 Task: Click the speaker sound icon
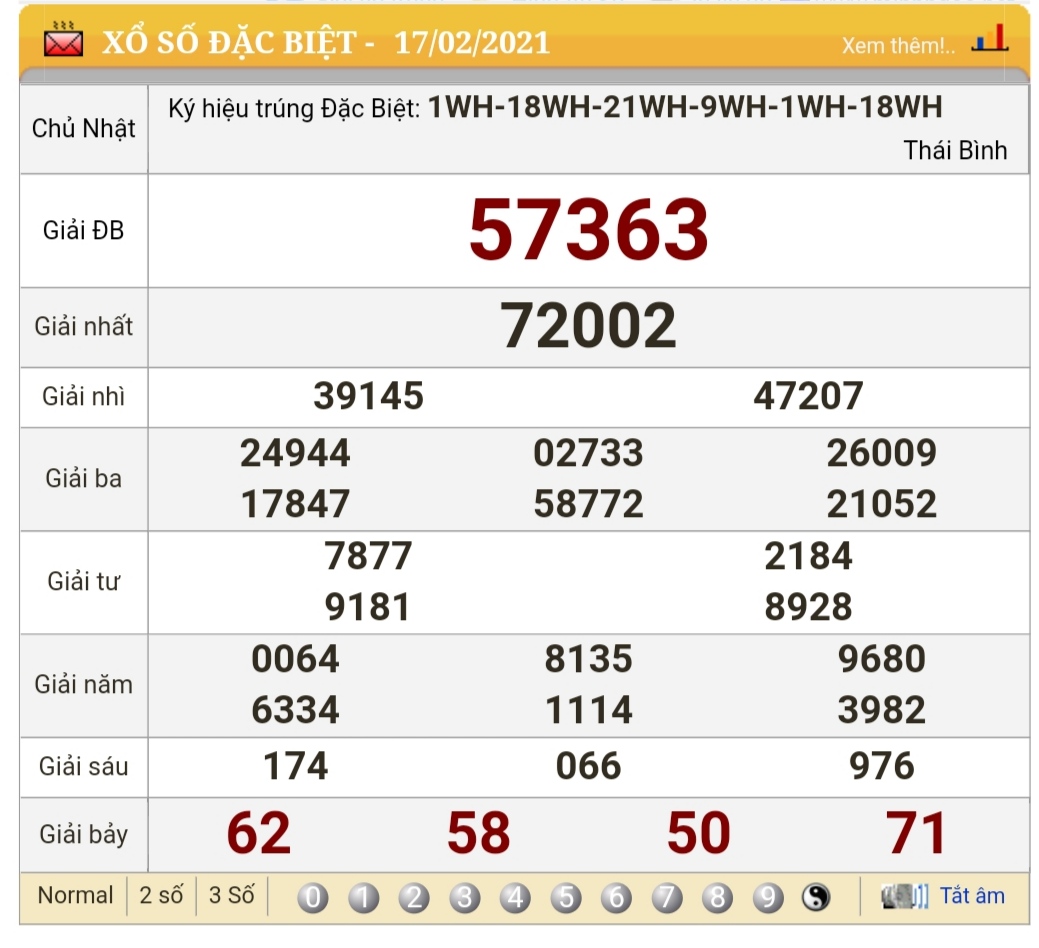(x=904, y=896)
